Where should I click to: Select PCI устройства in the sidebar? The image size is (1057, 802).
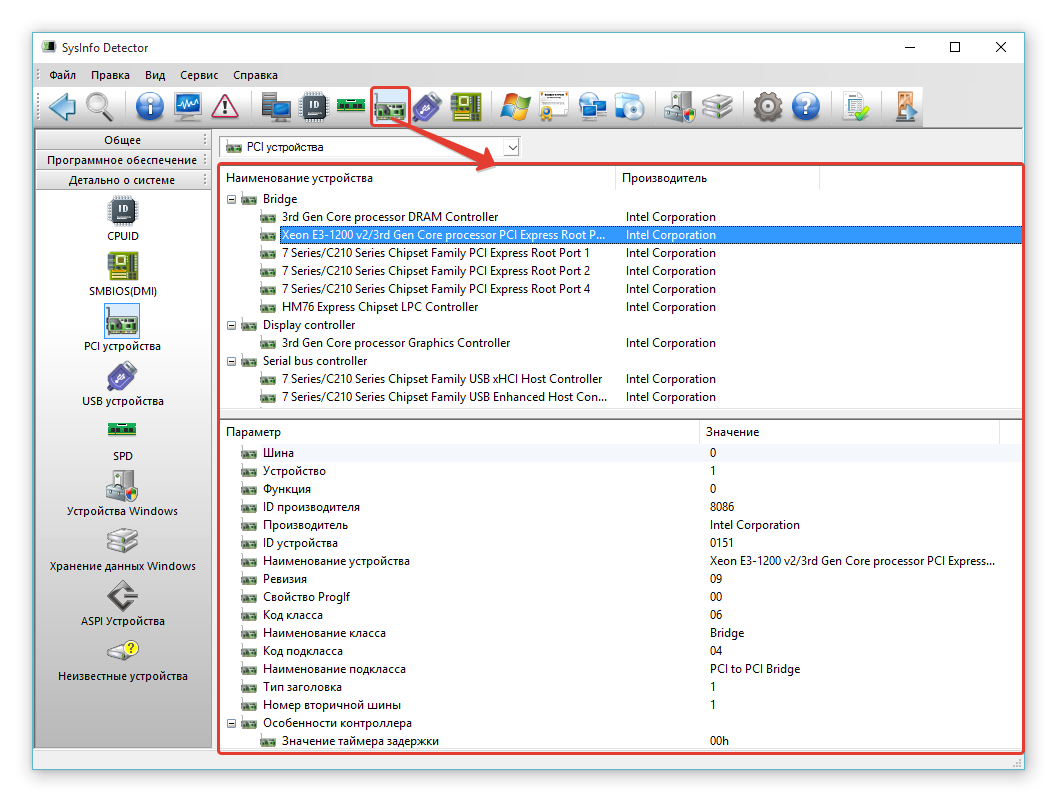122,329
